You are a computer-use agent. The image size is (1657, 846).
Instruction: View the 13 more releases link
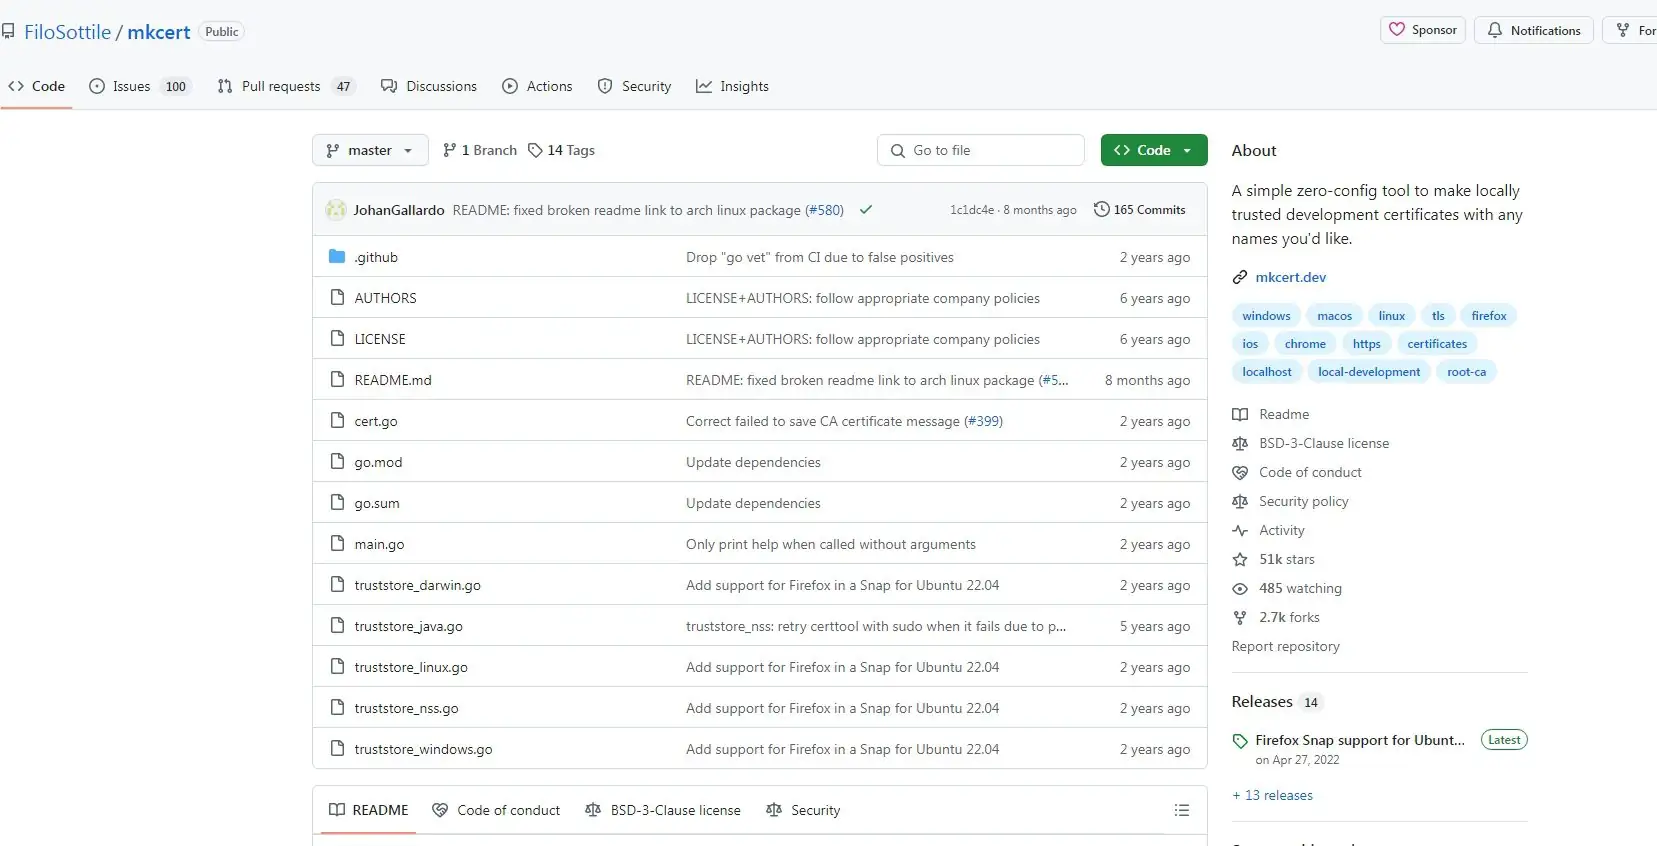point(1273,795)
